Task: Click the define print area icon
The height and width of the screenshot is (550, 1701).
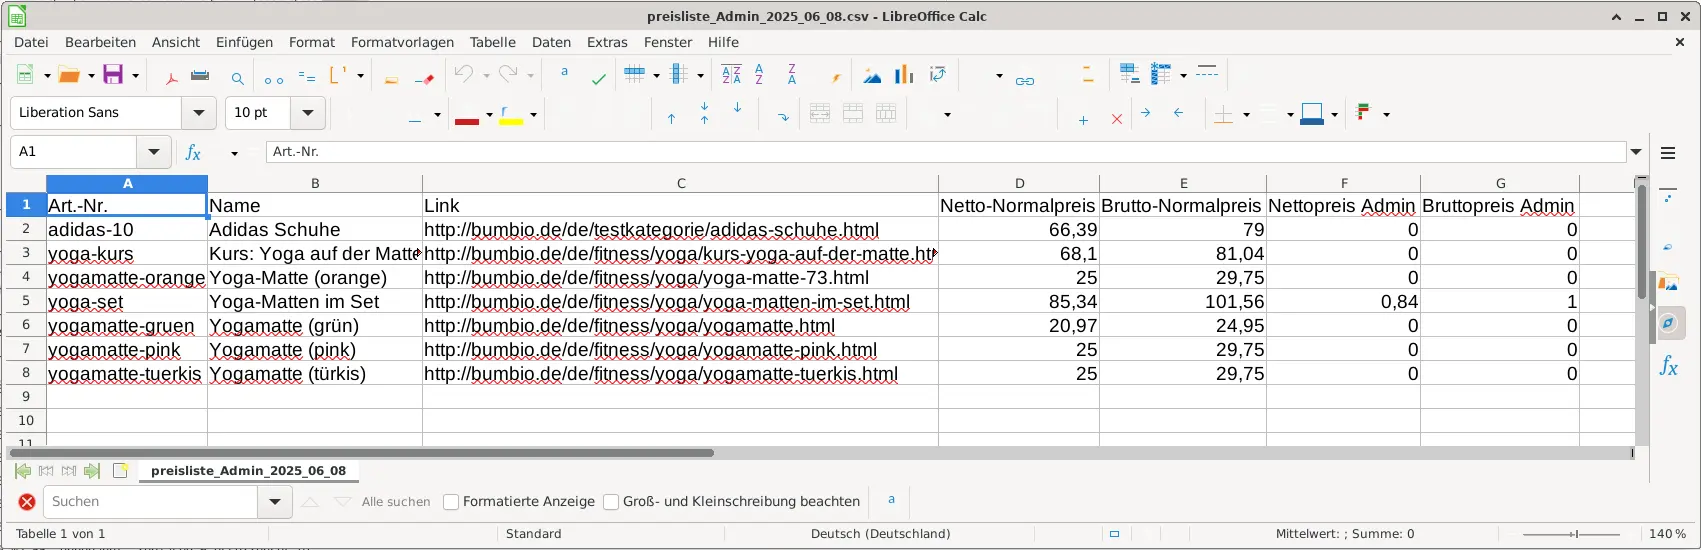Action: click(x=1129, y=74)
